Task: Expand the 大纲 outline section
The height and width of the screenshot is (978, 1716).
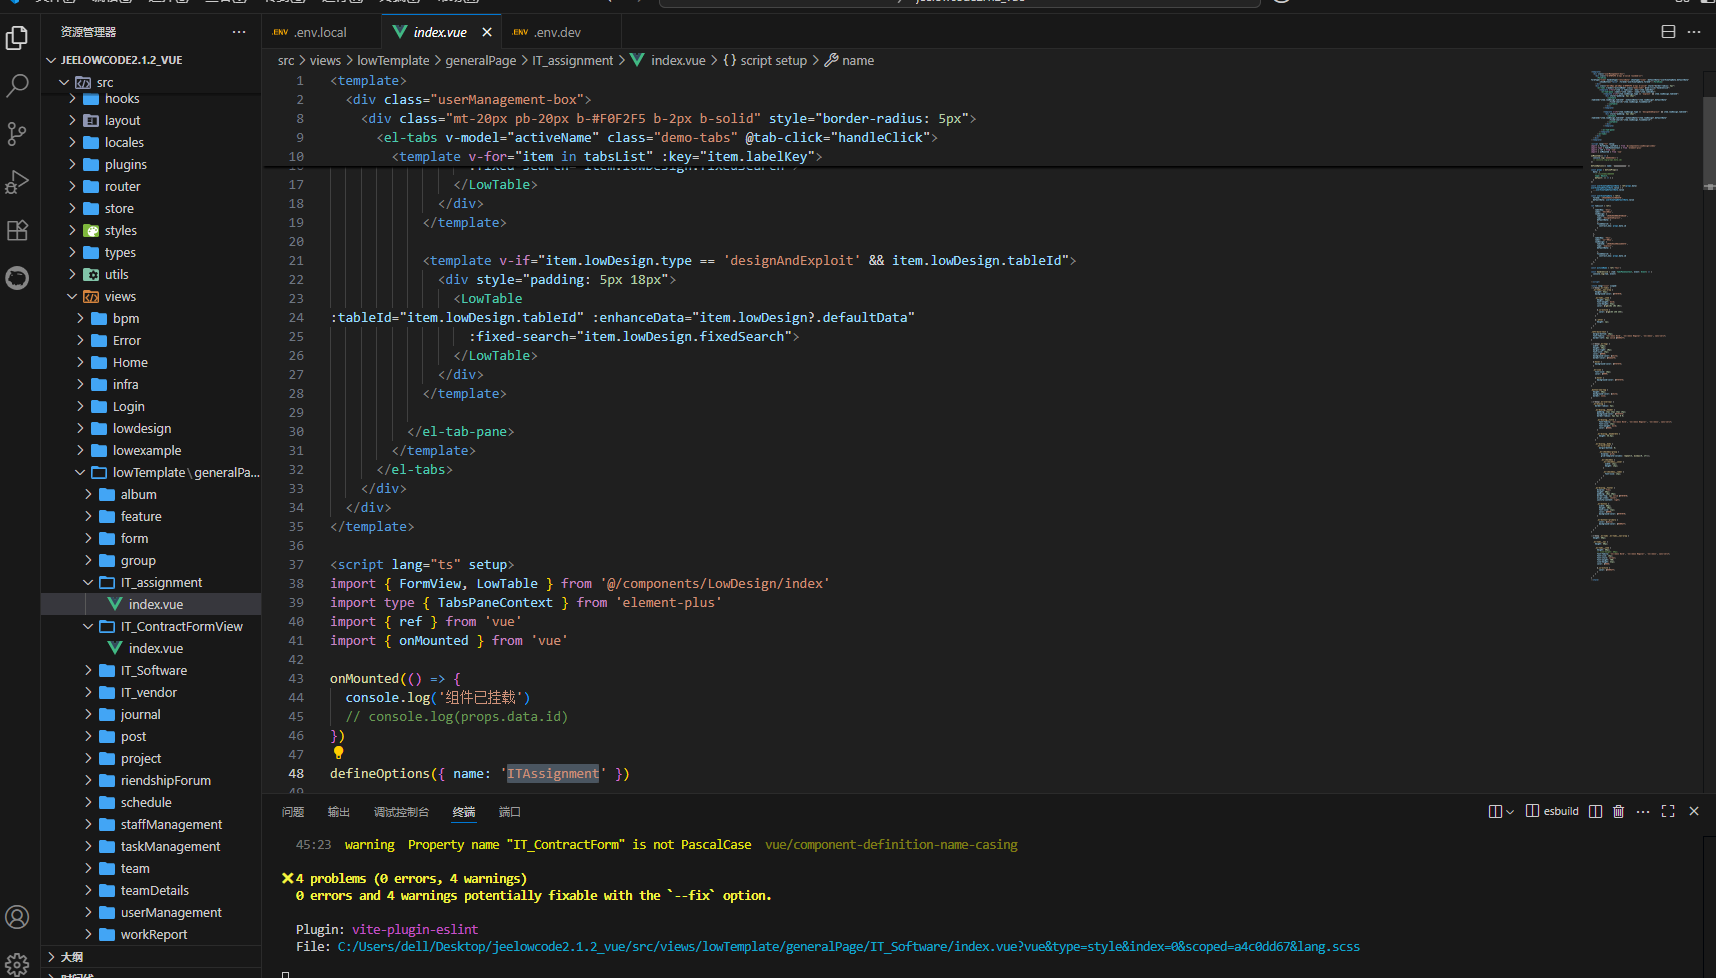Action: click(x=151, y=957)
